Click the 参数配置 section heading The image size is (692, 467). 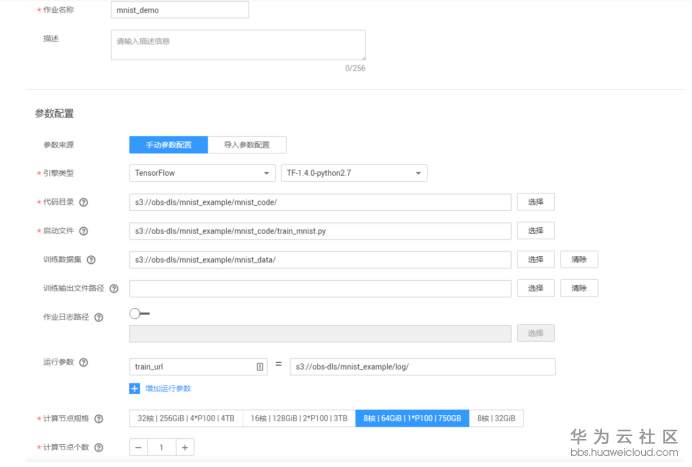(54, 113)
